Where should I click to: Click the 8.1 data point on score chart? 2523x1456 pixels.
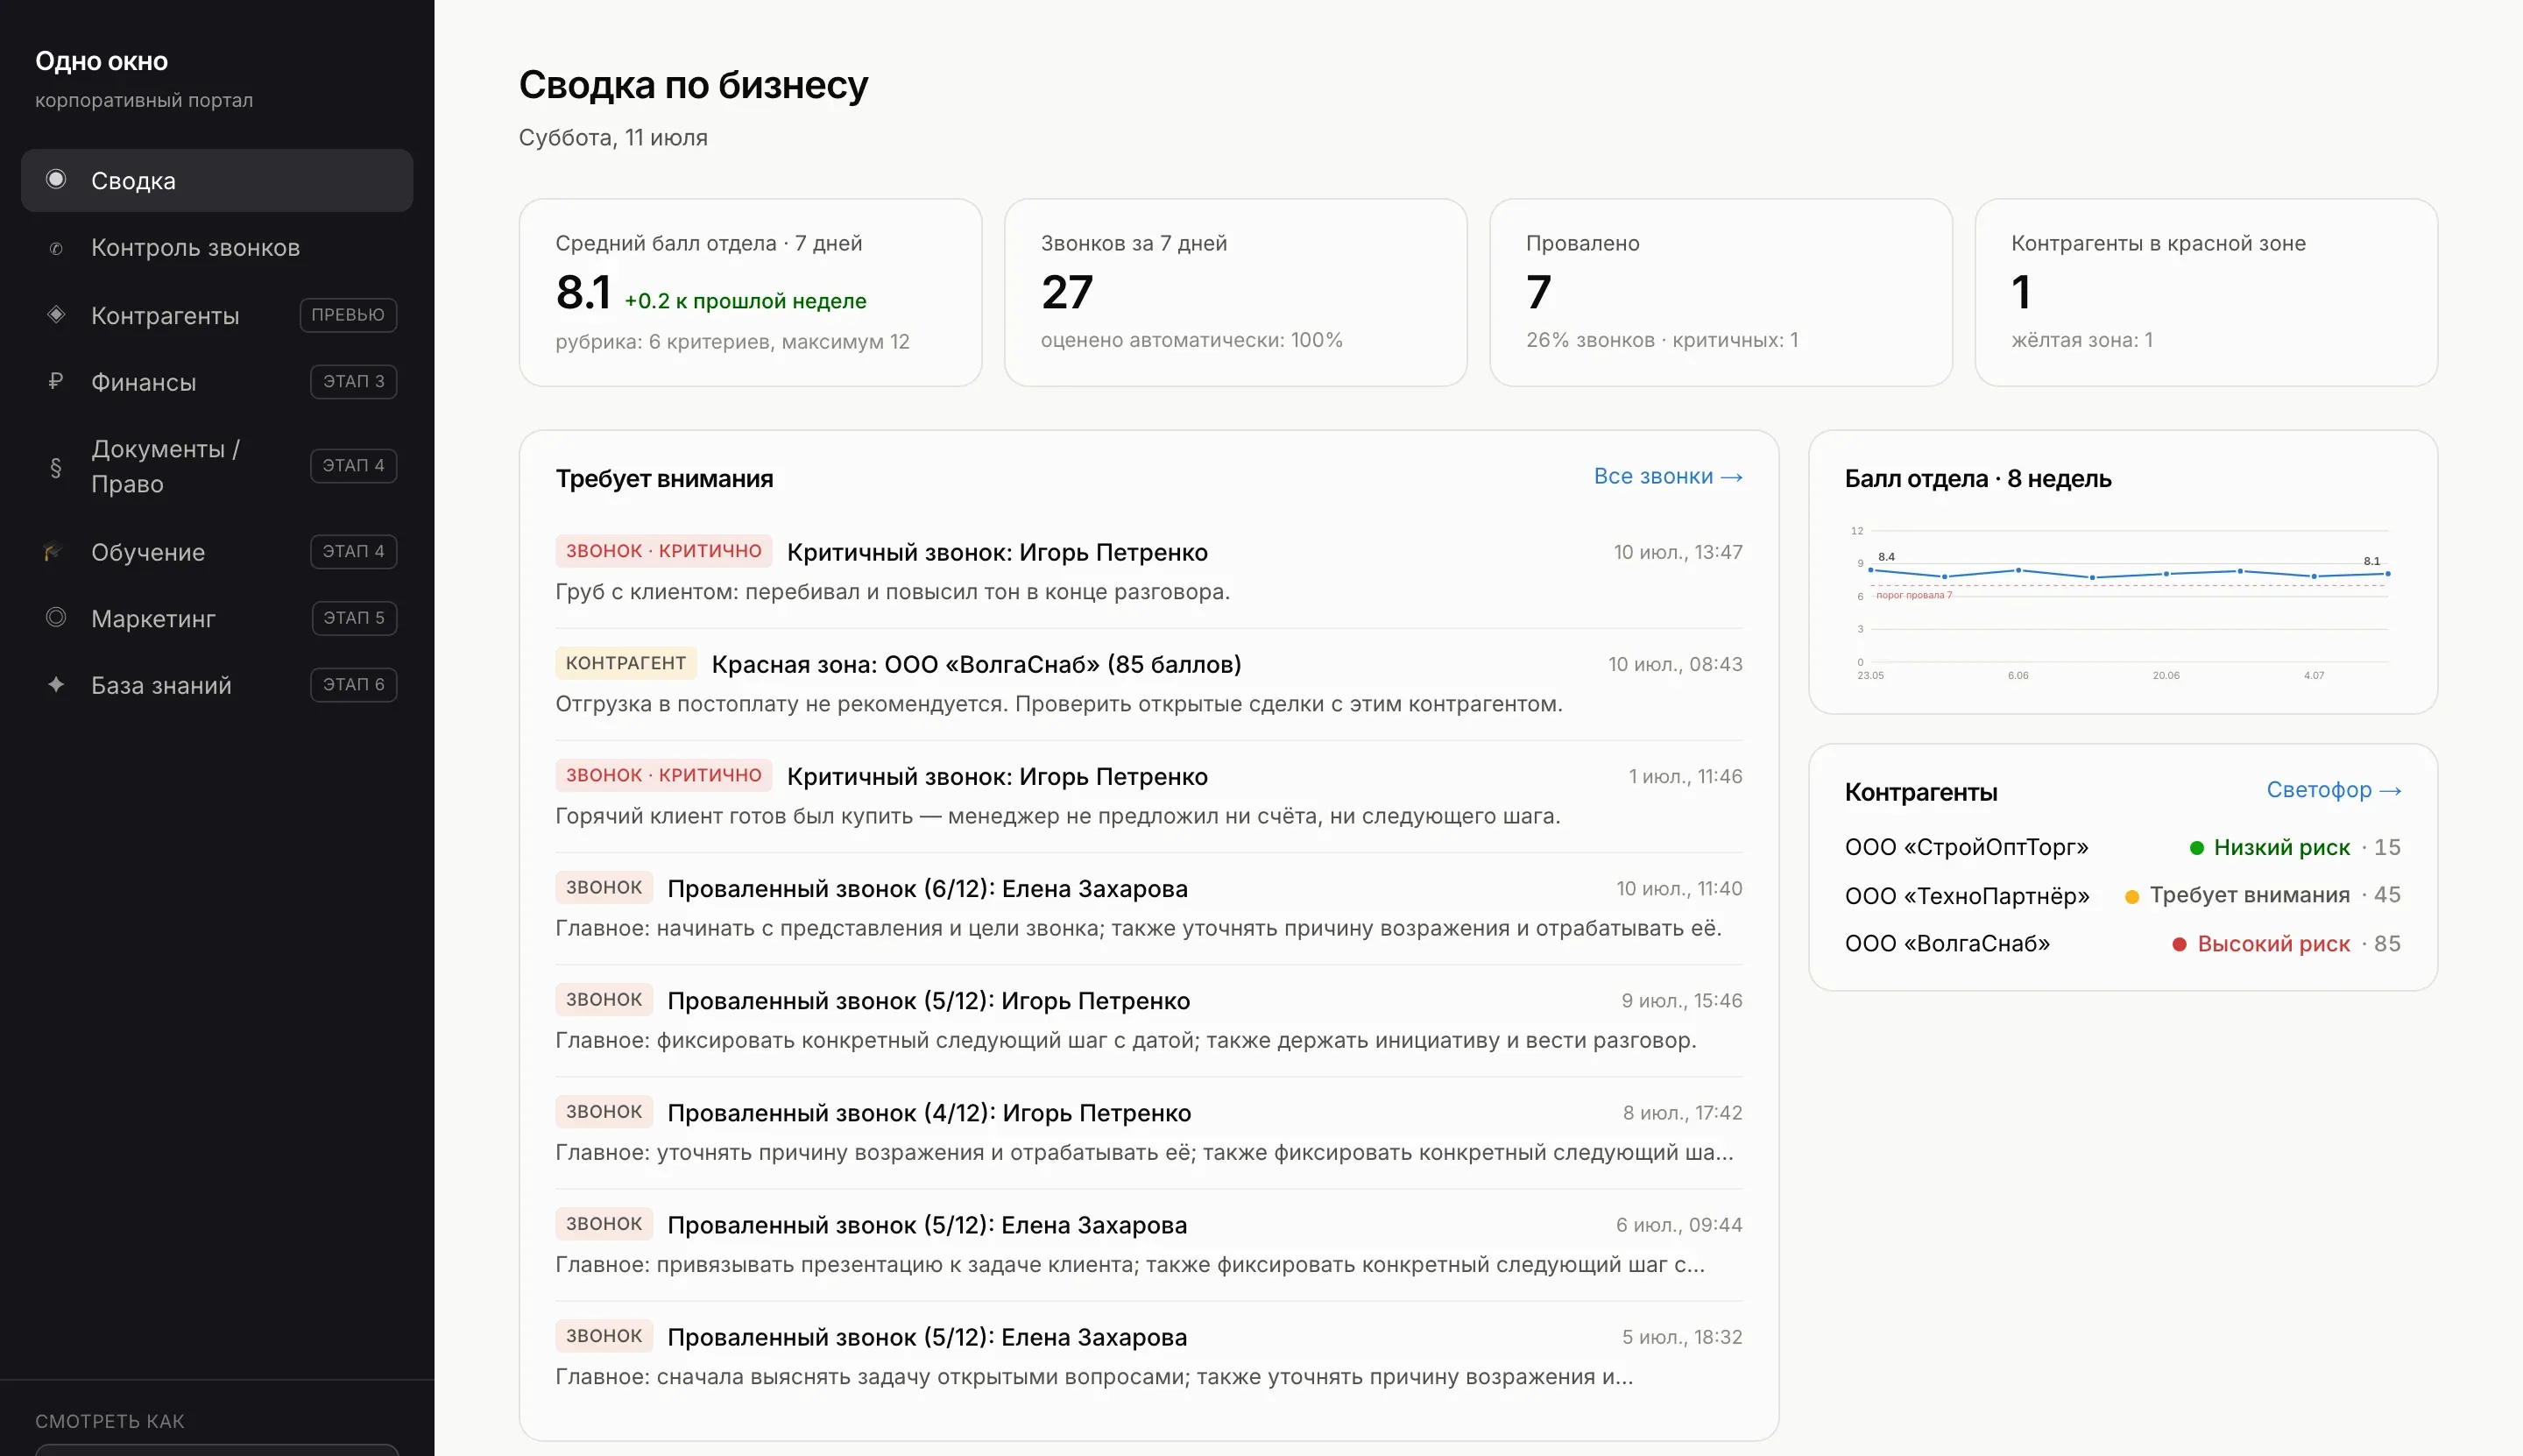click(x=2387, y=574)
